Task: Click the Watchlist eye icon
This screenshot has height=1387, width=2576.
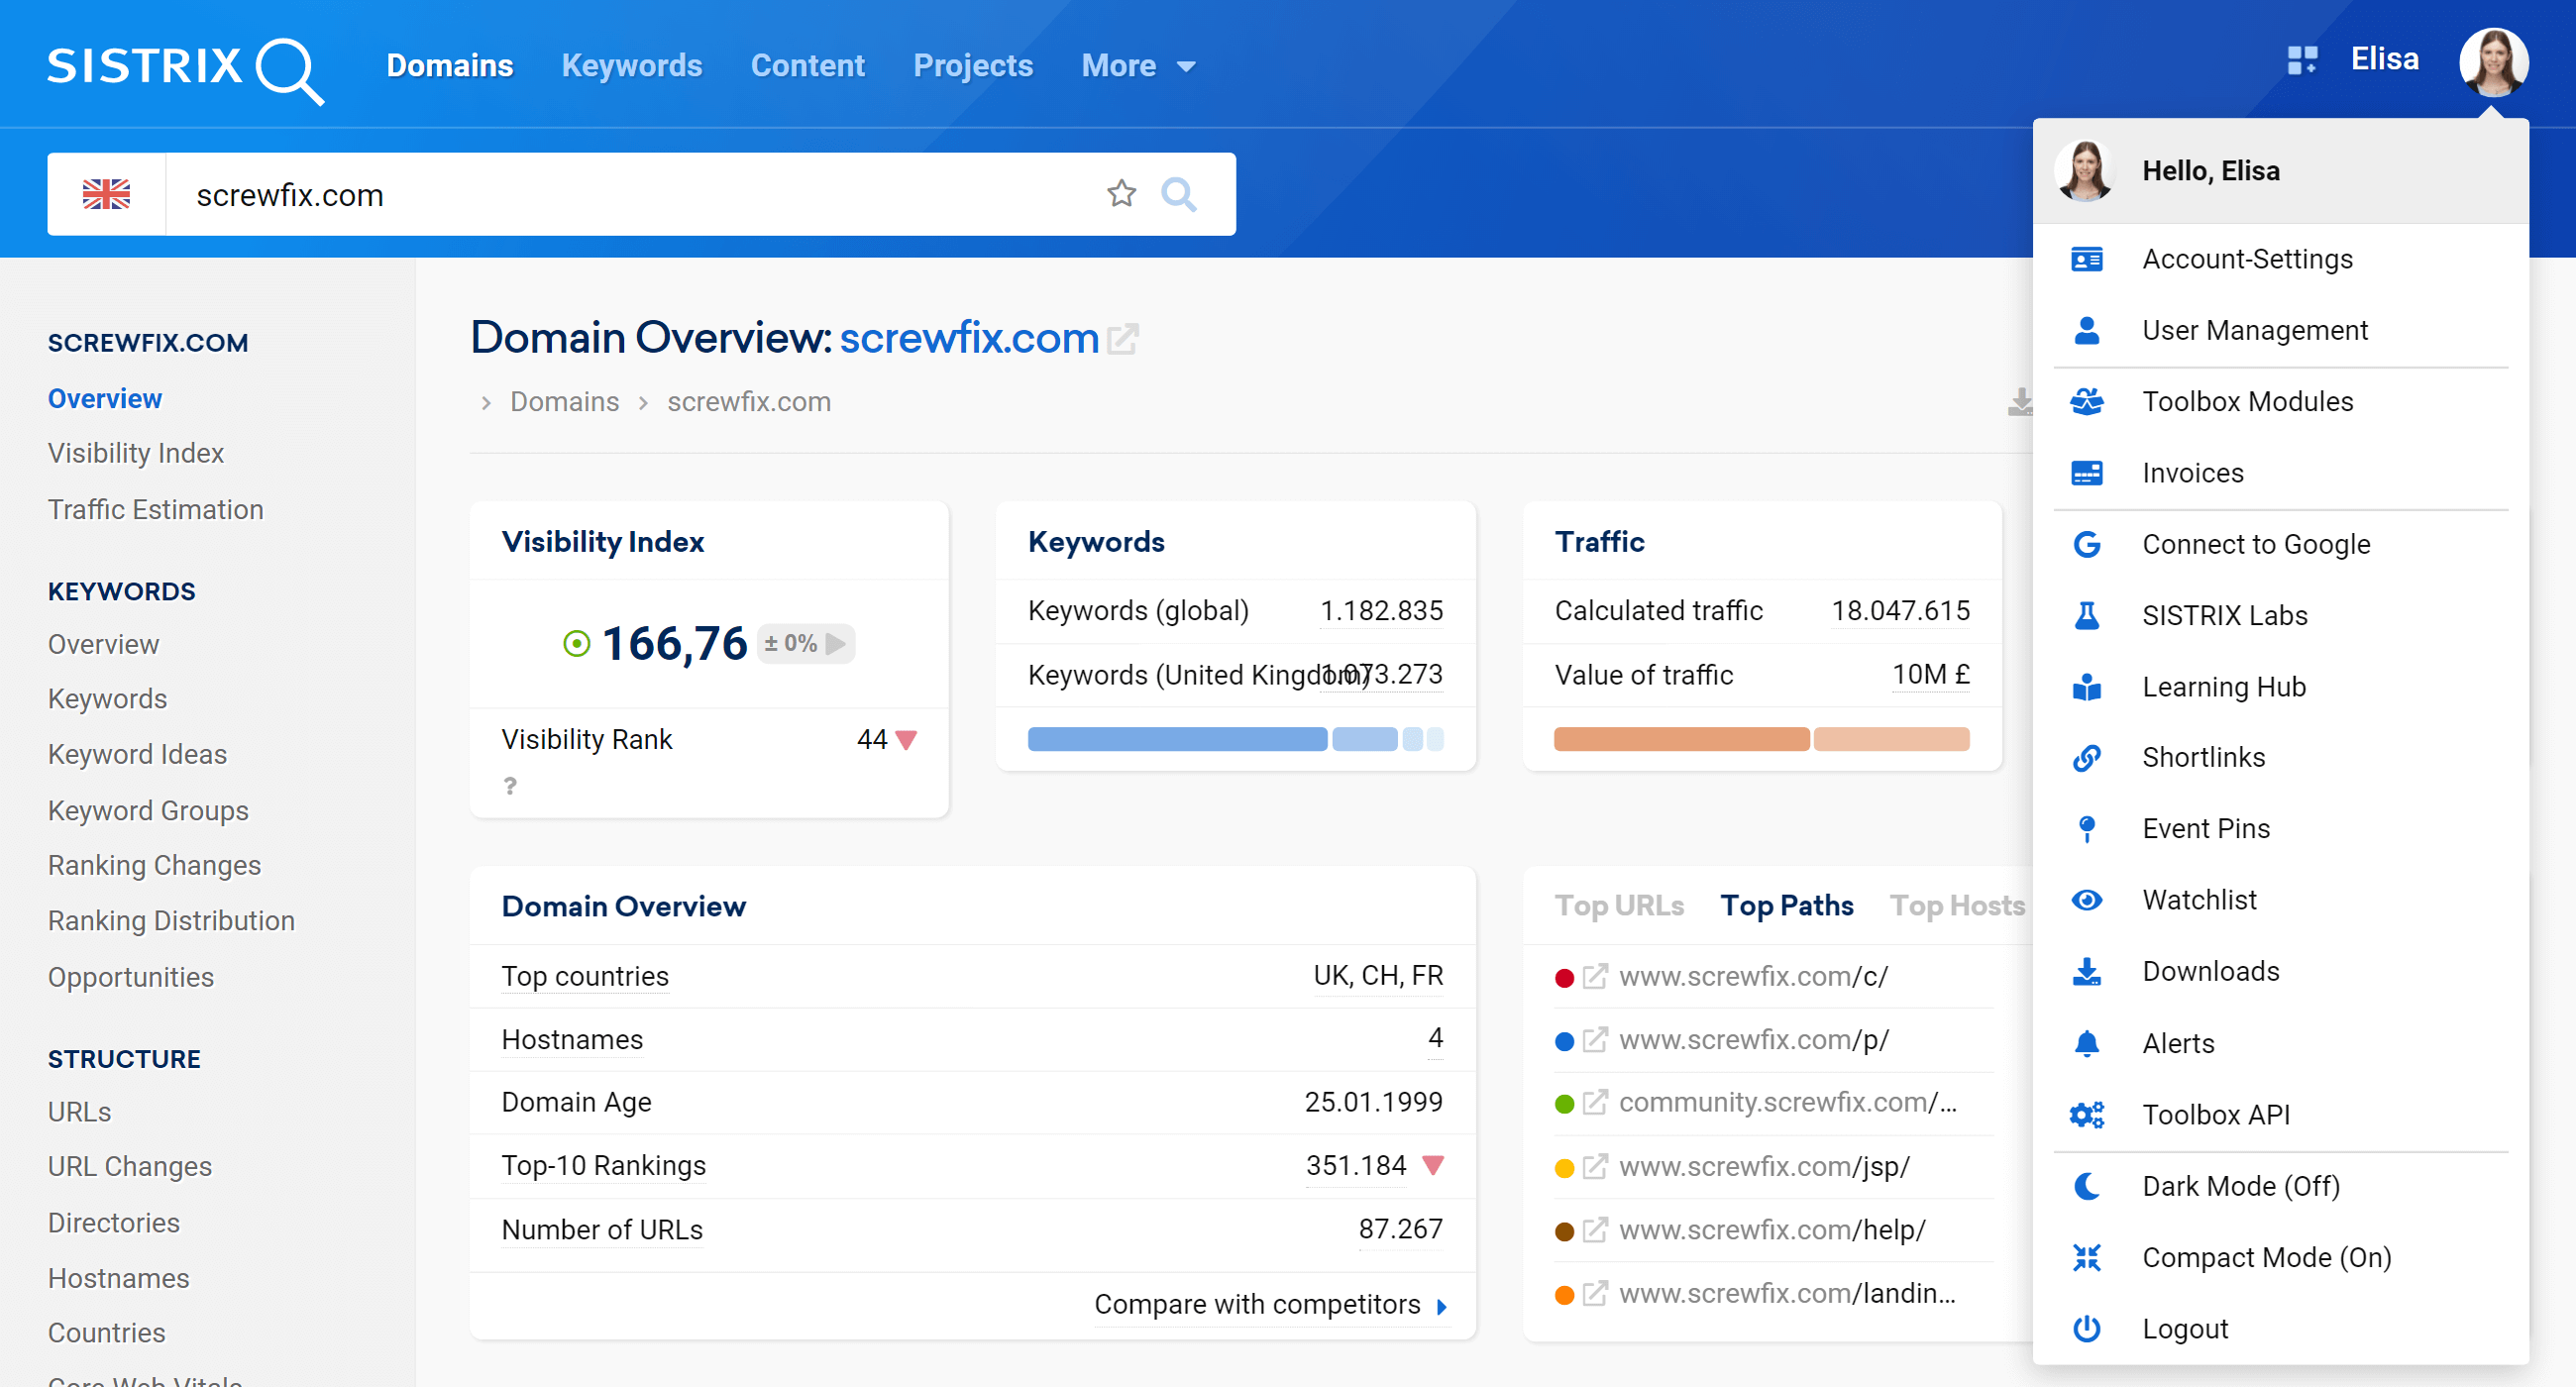Action: [2086, 900]
